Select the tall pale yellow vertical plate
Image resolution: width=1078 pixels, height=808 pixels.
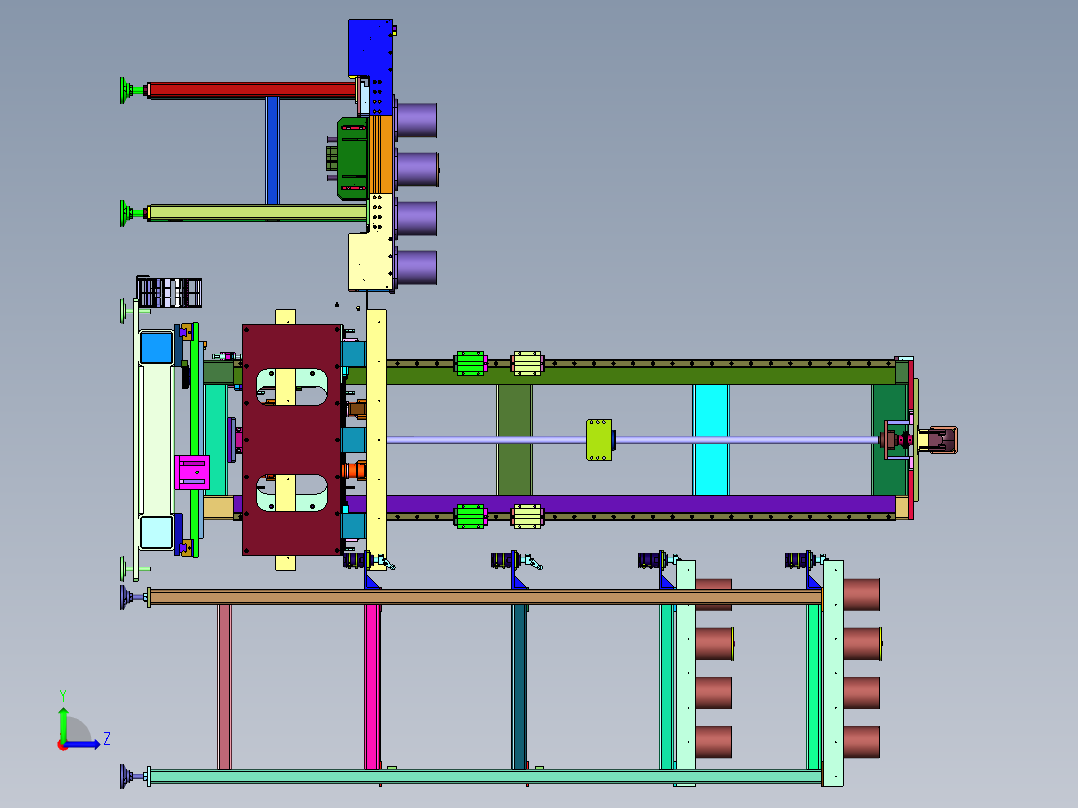(x=376, y=439)
